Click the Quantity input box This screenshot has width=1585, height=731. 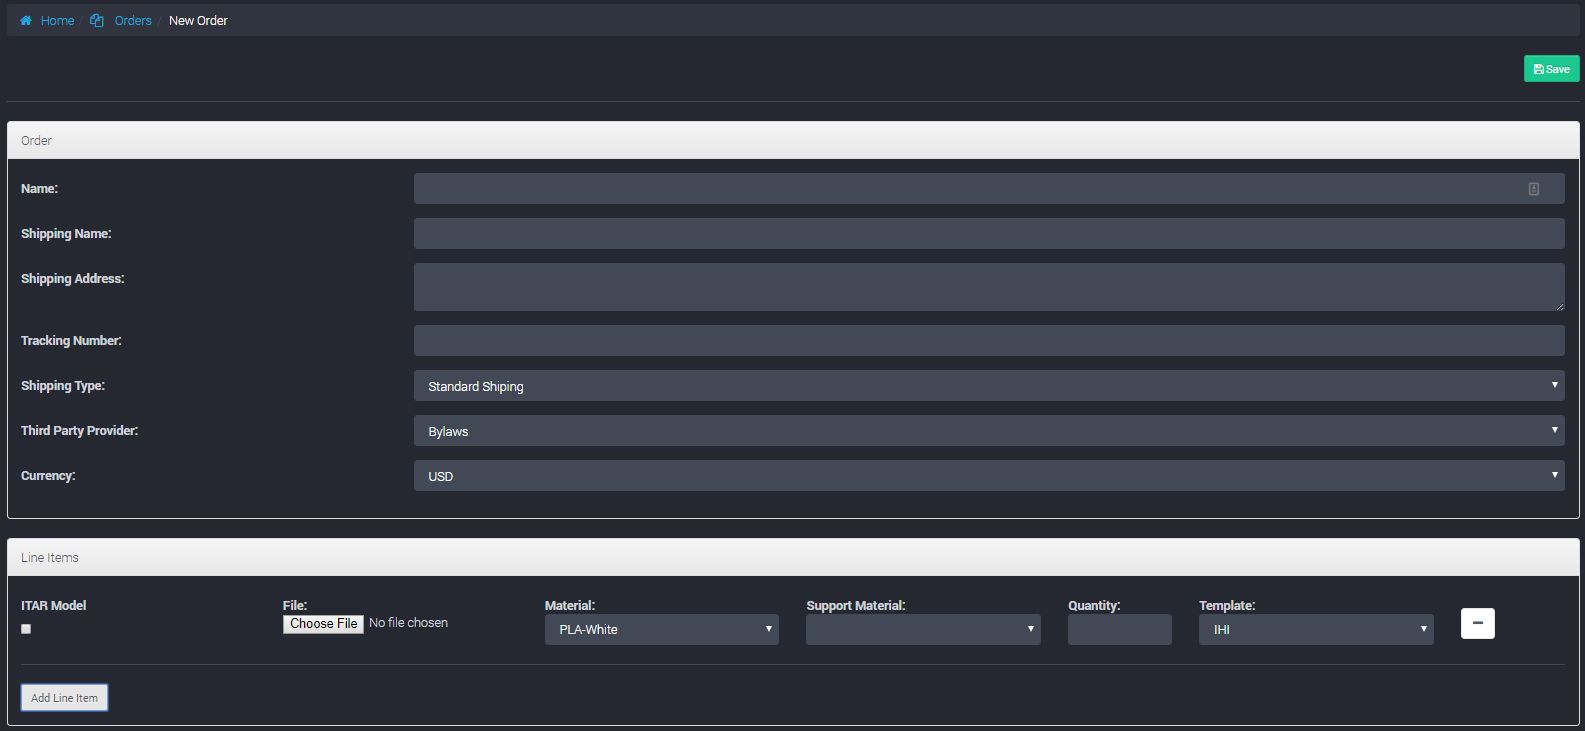coord(1119,630)
